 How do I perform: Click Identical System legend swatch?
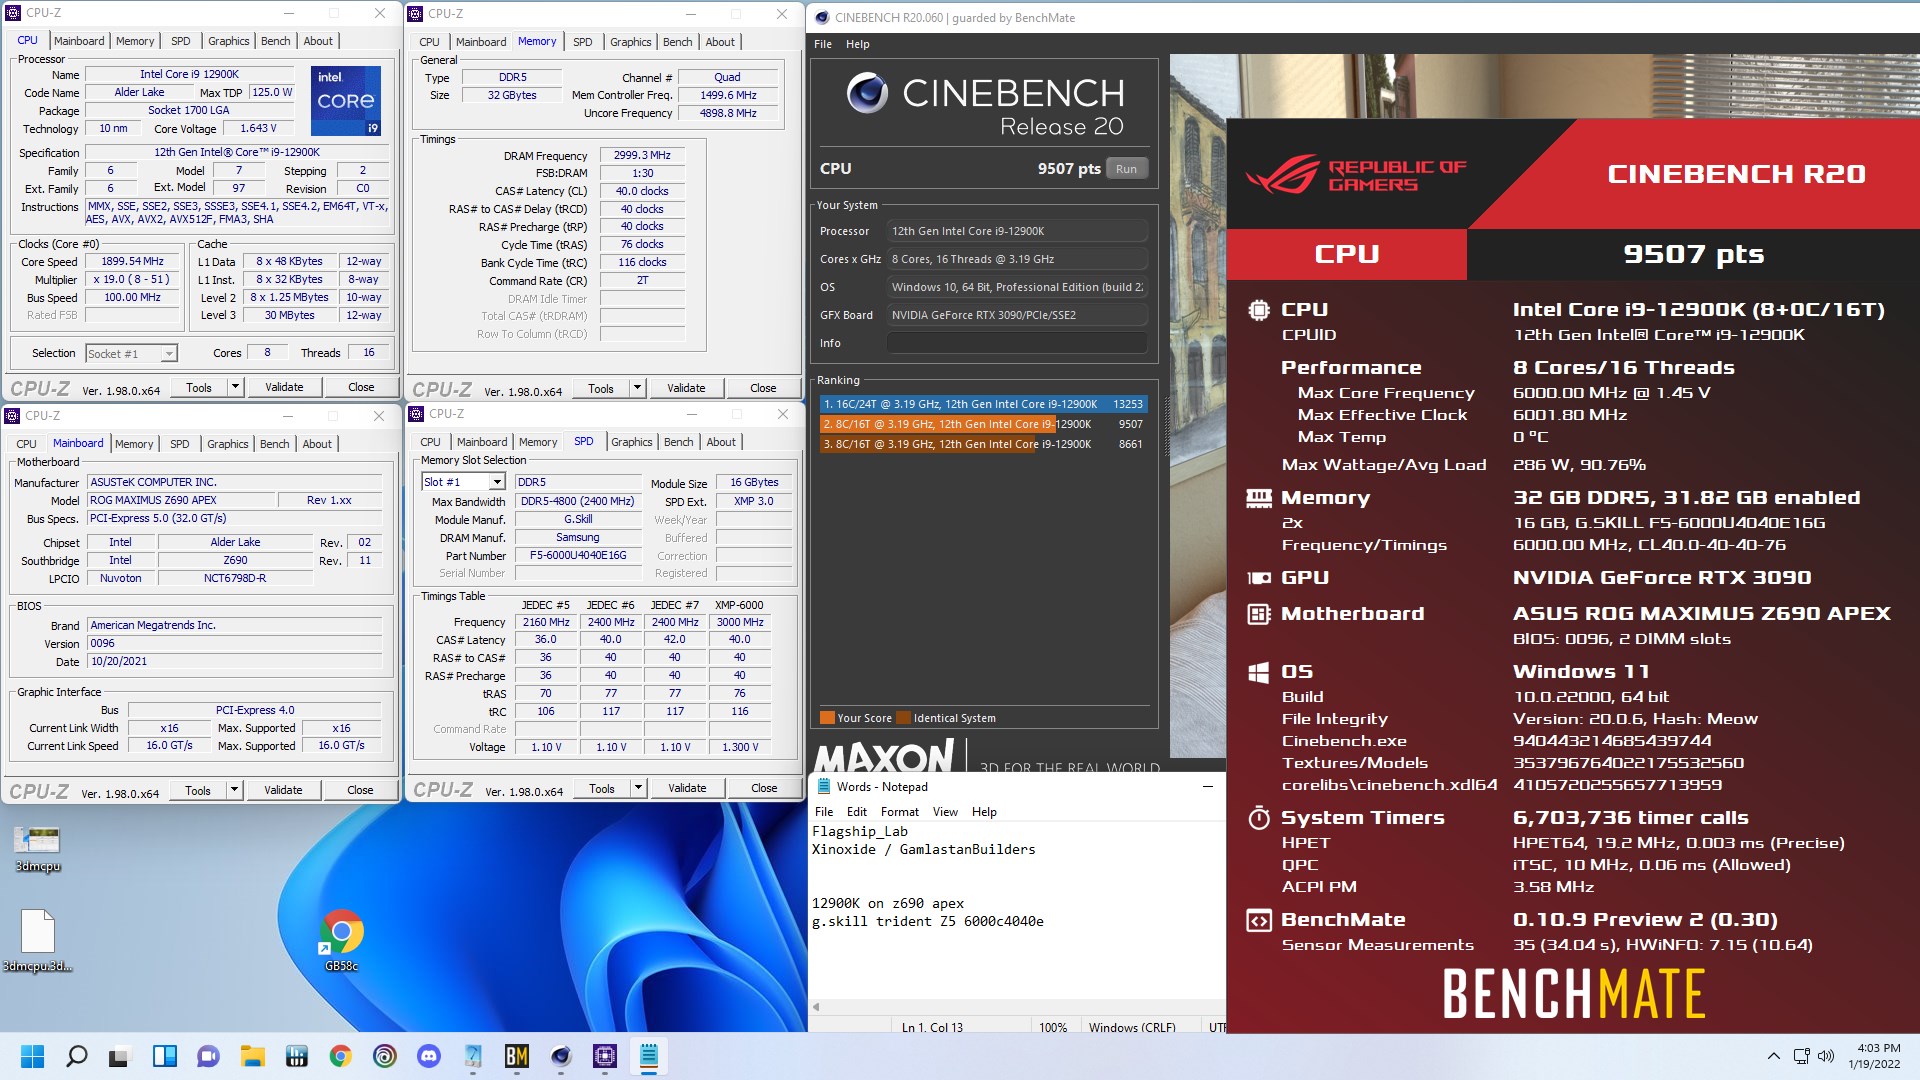904,718
